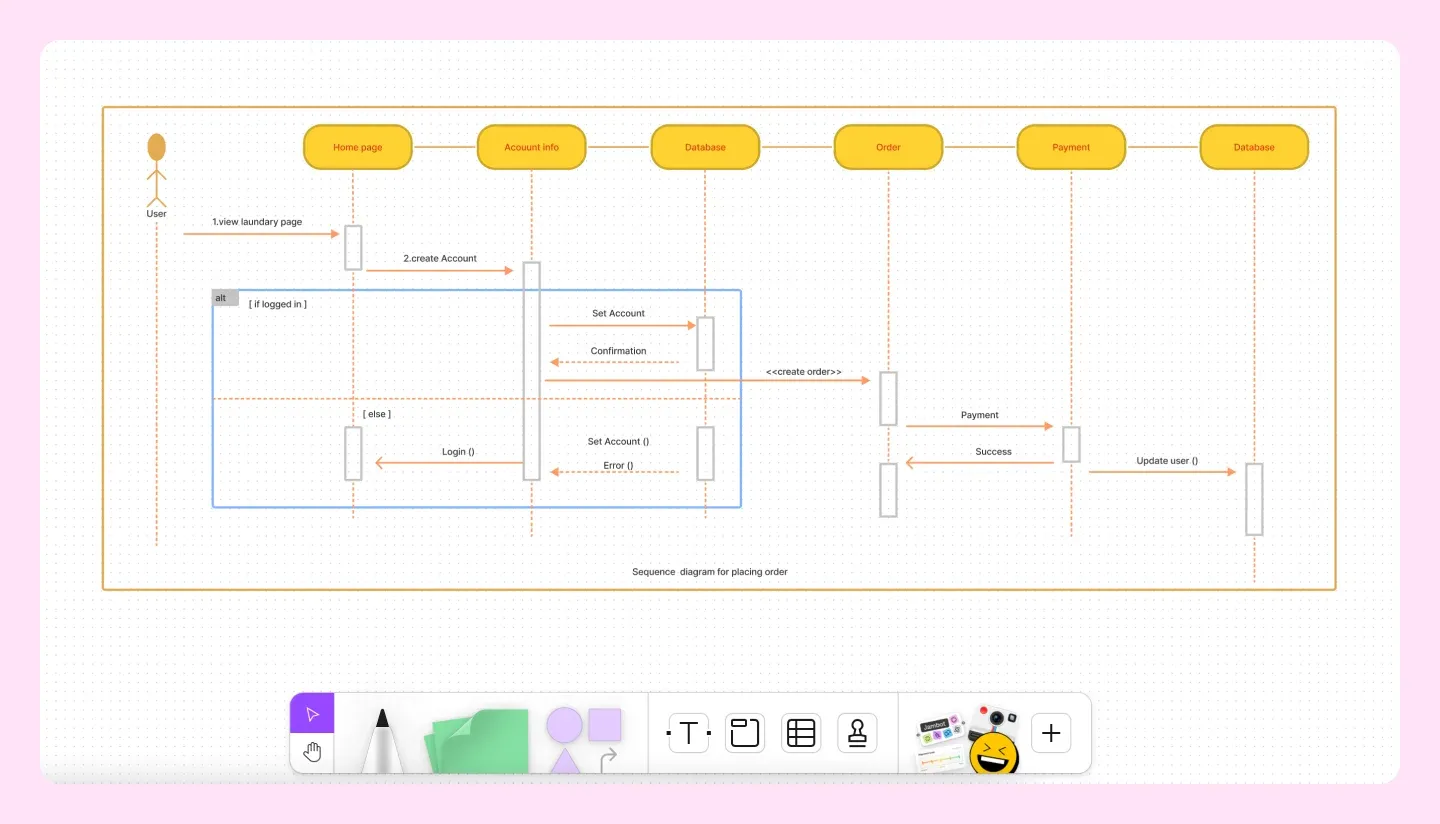This screenshot has width=1440, height=824.
Task: Pick the Marker drawing tool
Action: (x=383, y=735)
